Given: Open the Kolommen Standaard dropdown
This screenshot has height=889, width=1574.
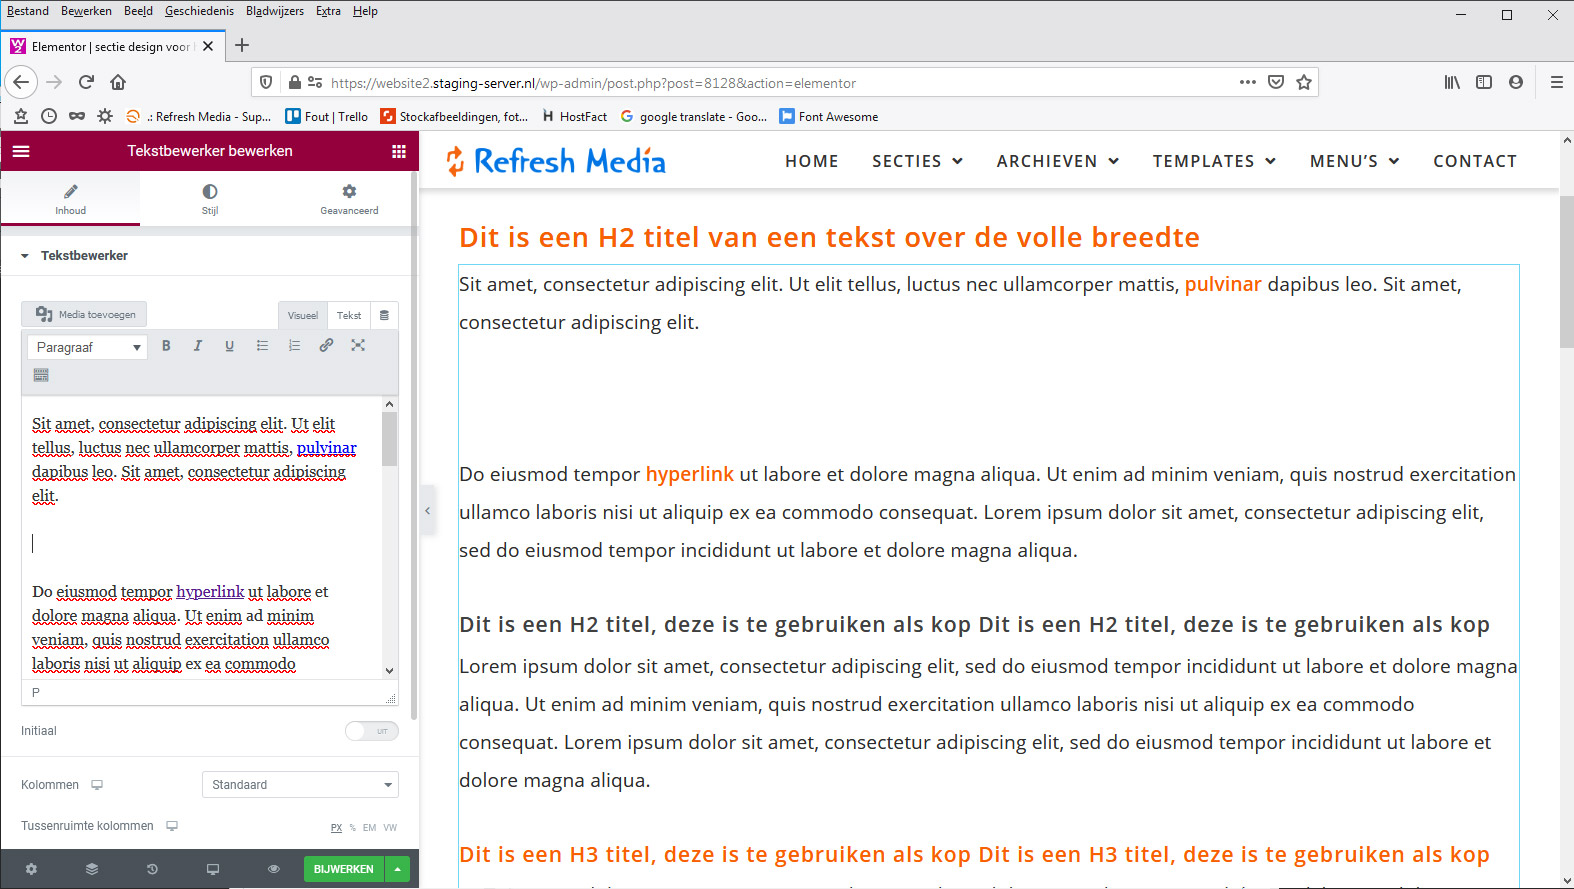Looking at the screenshot, I should [x=299, y=785].
